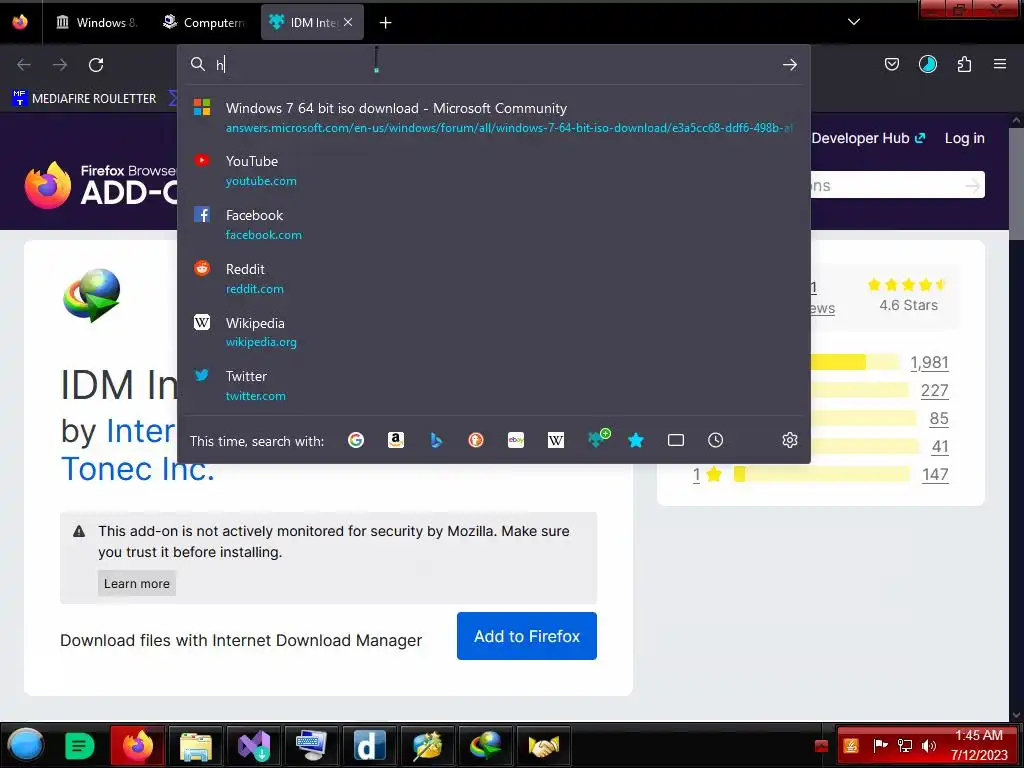Reload the current page

pos(96,65)
